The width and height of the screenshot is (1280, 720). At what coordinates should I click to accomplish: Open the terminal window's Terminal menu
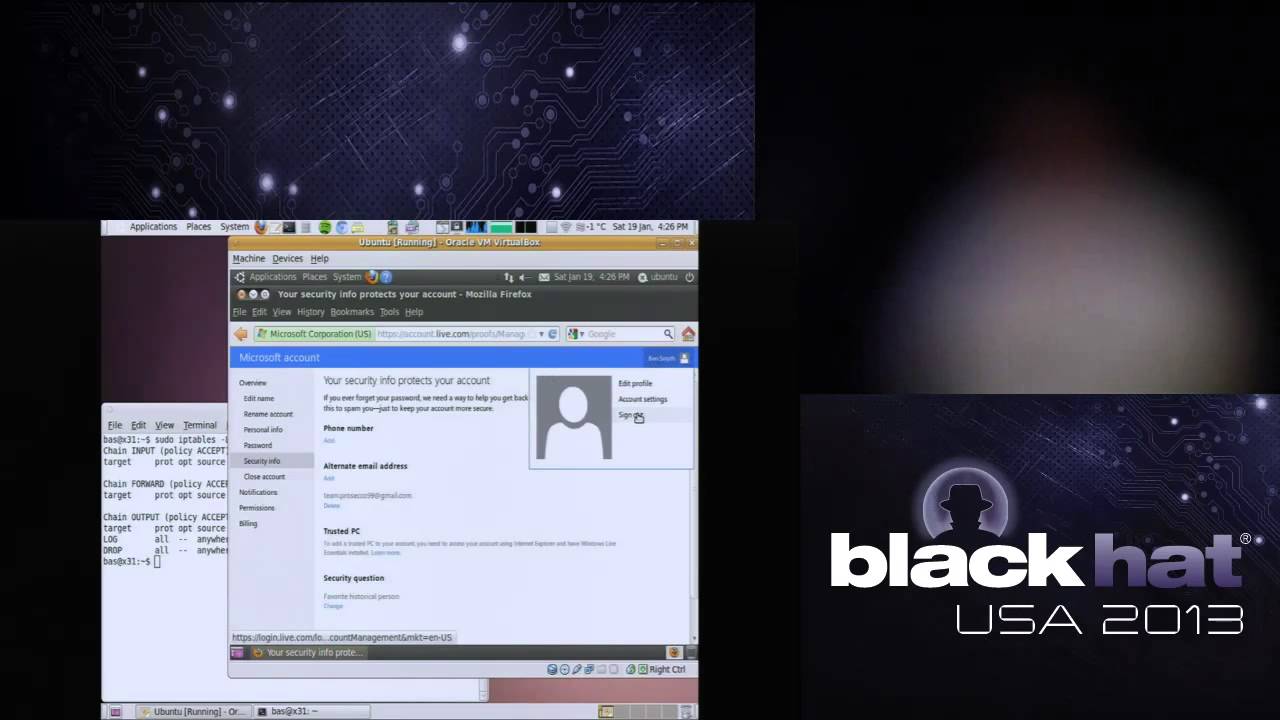coord(200,425)
